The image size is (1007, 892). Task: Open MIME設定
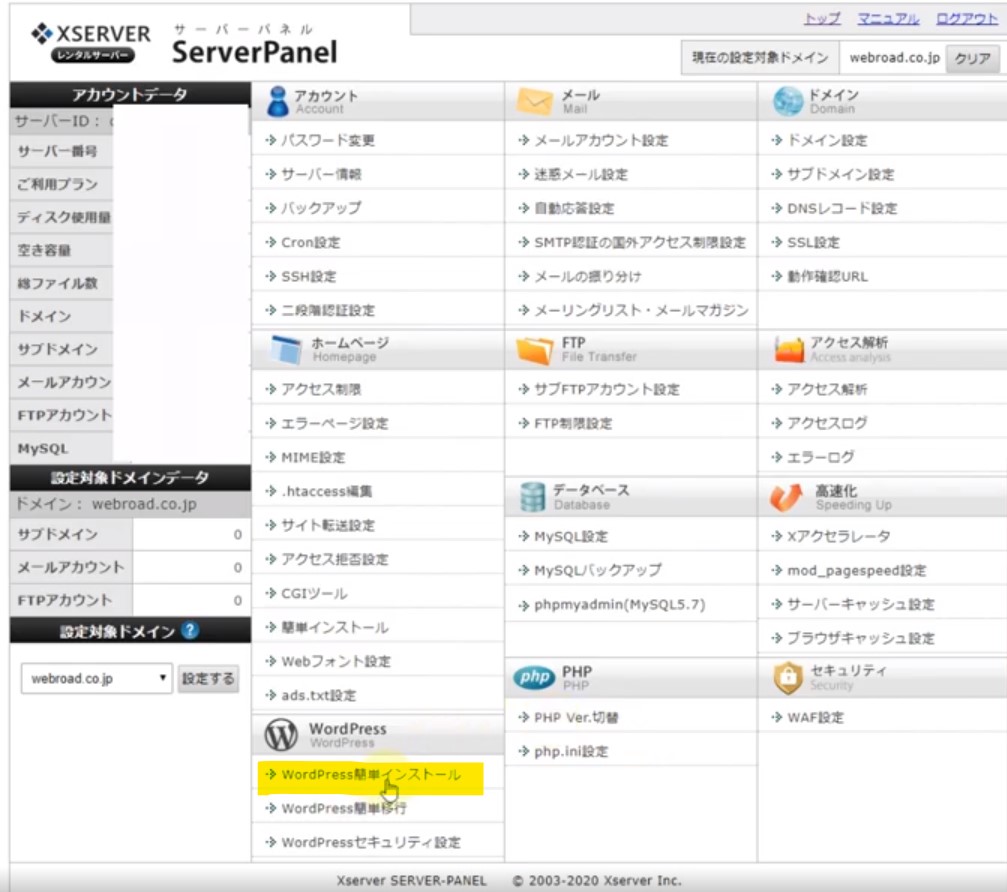(313, 457)
